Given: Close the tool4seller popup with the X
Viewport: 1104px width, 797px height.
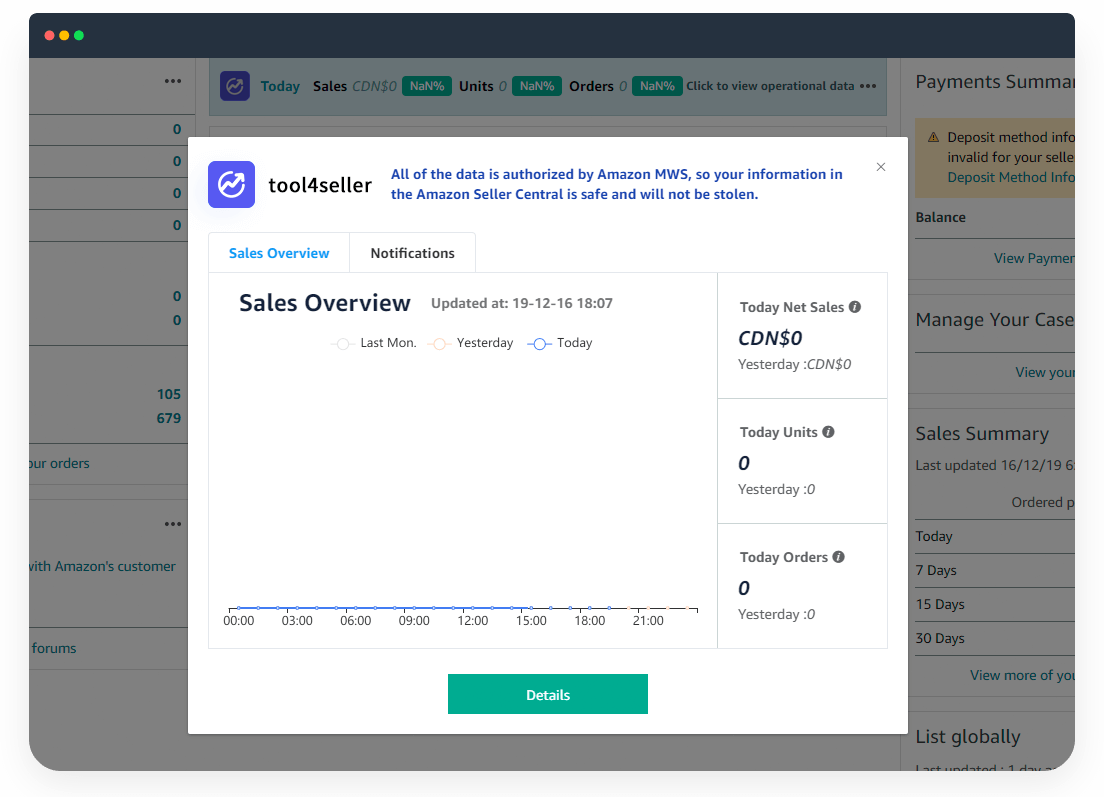Looking at the screenshot, I should 881,167.
